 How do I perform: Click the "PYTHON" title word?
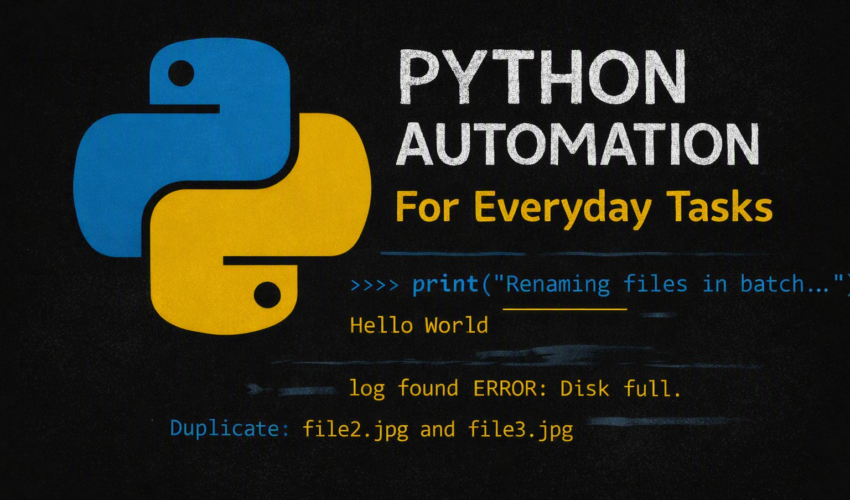pos(543,78)
